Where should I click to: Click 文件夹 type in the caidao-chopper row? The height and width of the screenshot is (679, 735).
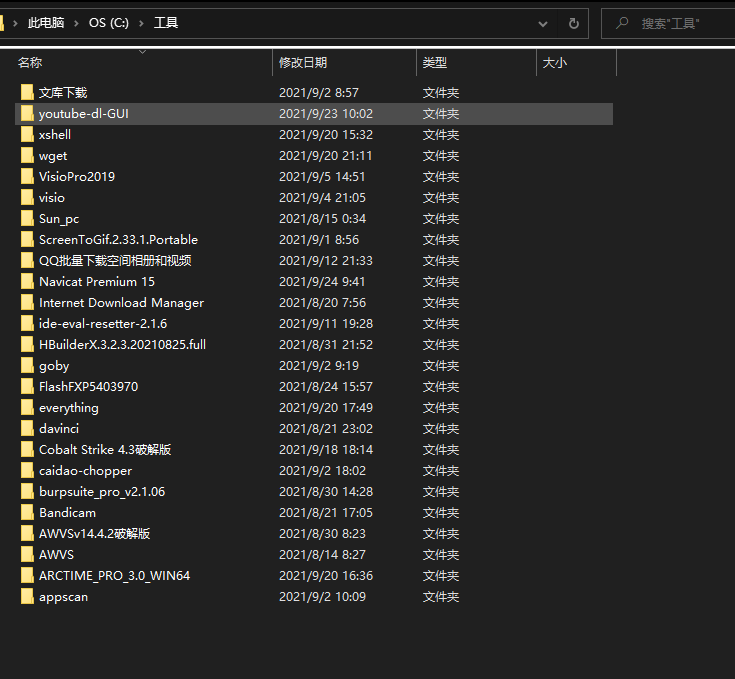(441, 471)
